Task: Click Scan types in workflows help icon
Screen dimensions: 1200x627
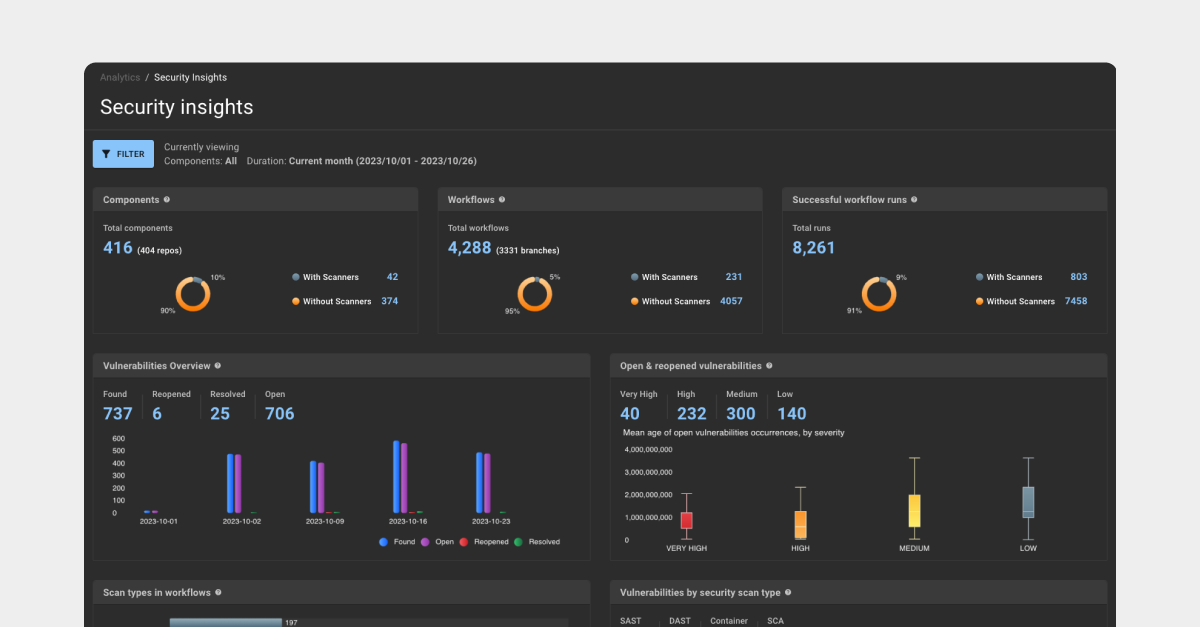Action: 218,592
